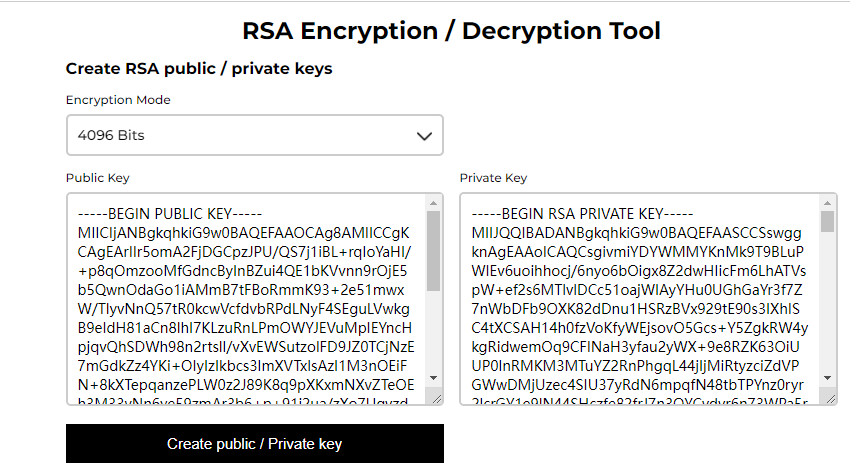Click the Public Key scrollbar down arrow
850x471 pixels.
(433, 378)
